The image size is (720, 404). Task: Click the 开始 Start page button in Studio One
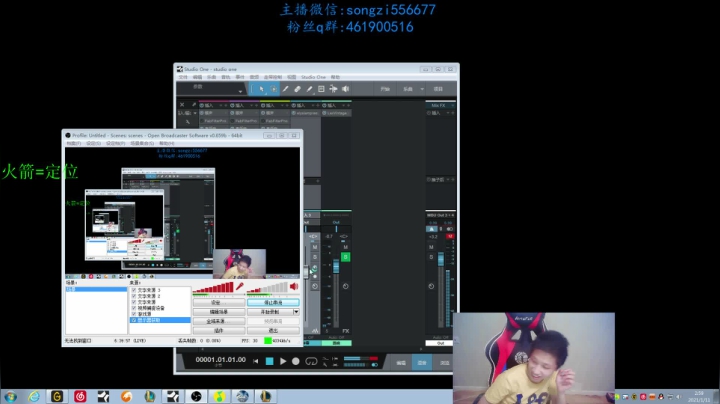click(x=385, y=89)
